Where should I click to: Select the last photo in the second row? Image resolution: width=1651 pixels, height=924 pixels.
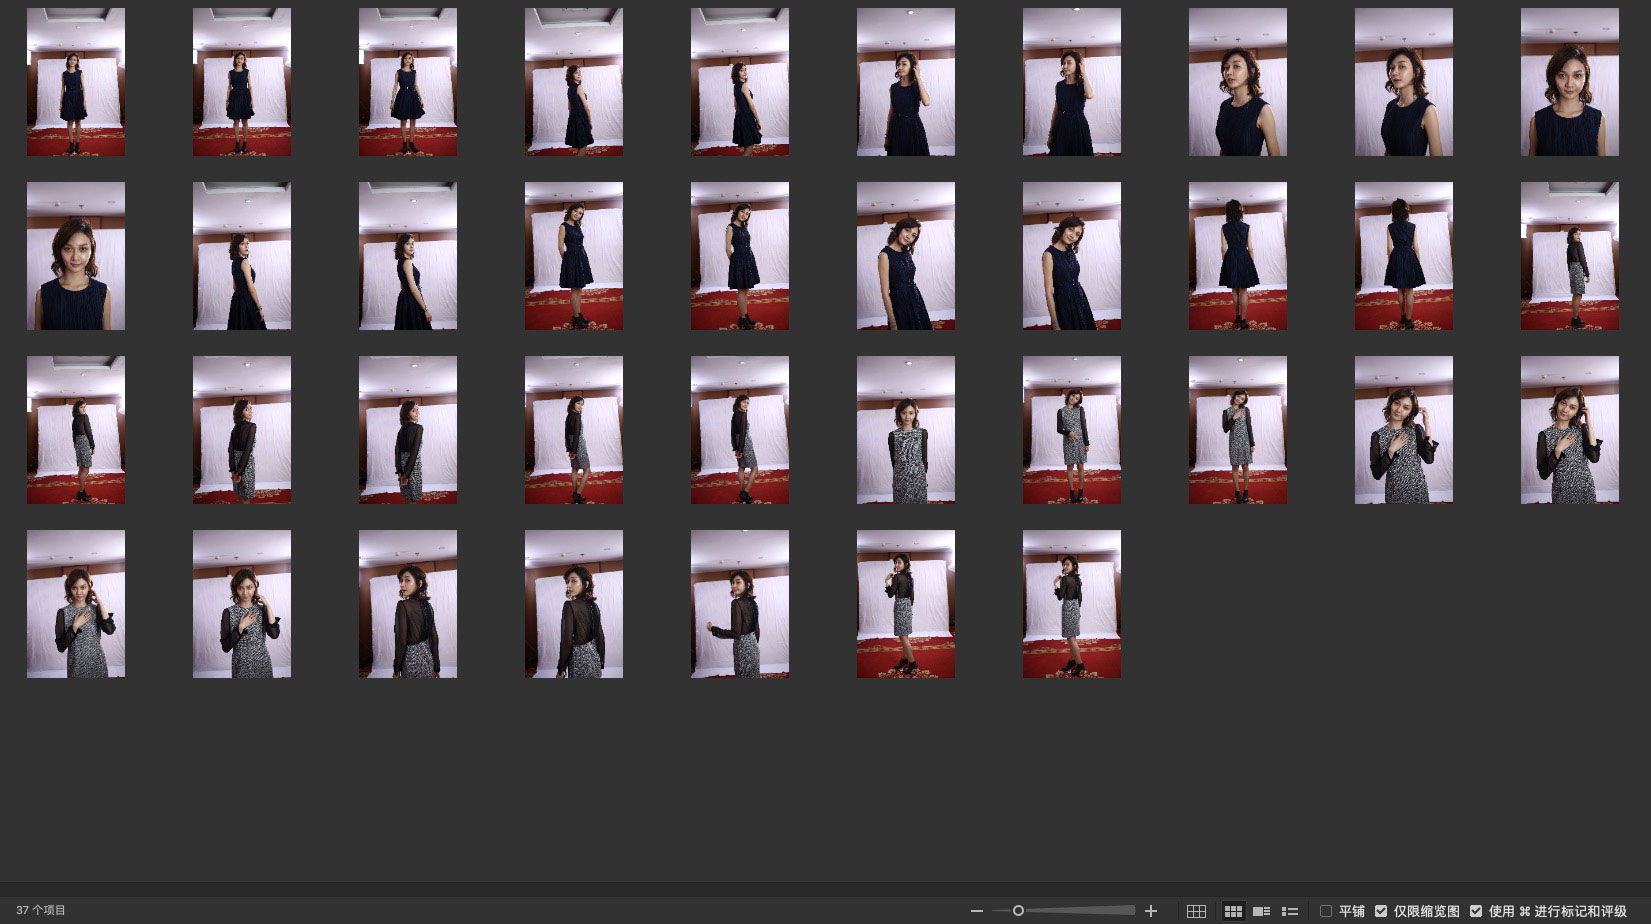point(1570,256)
